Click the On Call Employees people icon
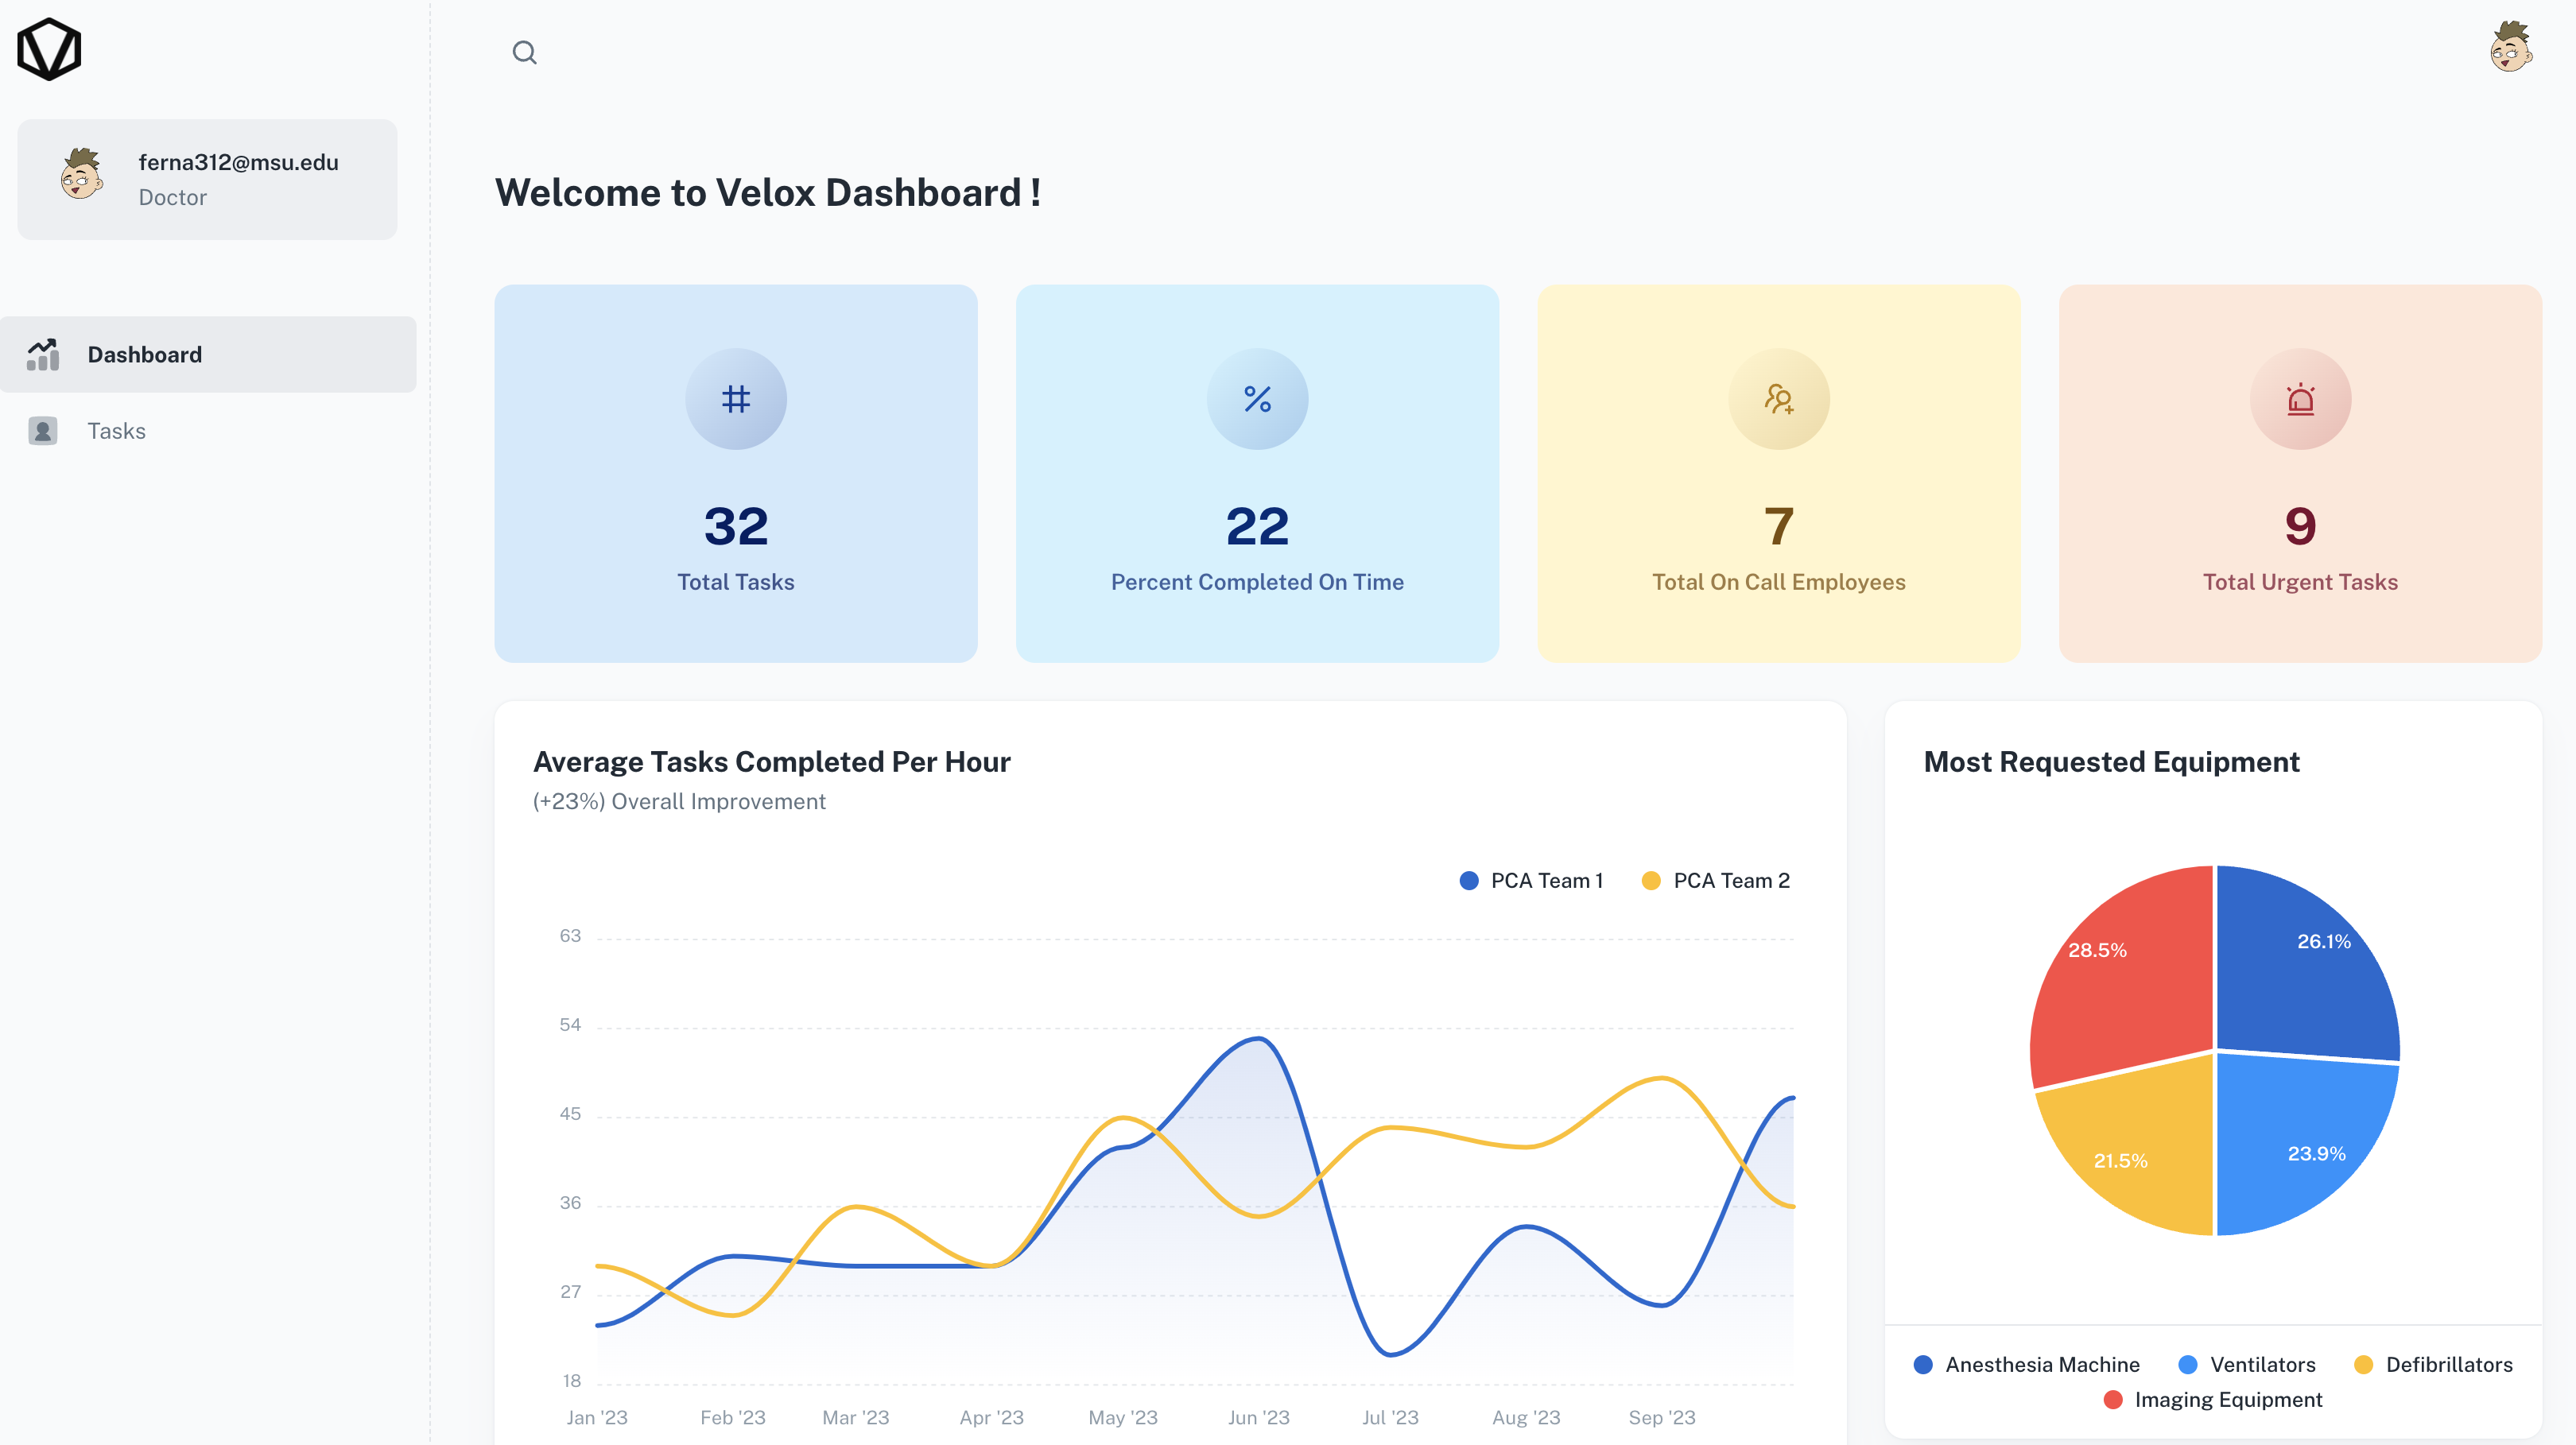The image size is (2576, 1445). (1778, 399)
